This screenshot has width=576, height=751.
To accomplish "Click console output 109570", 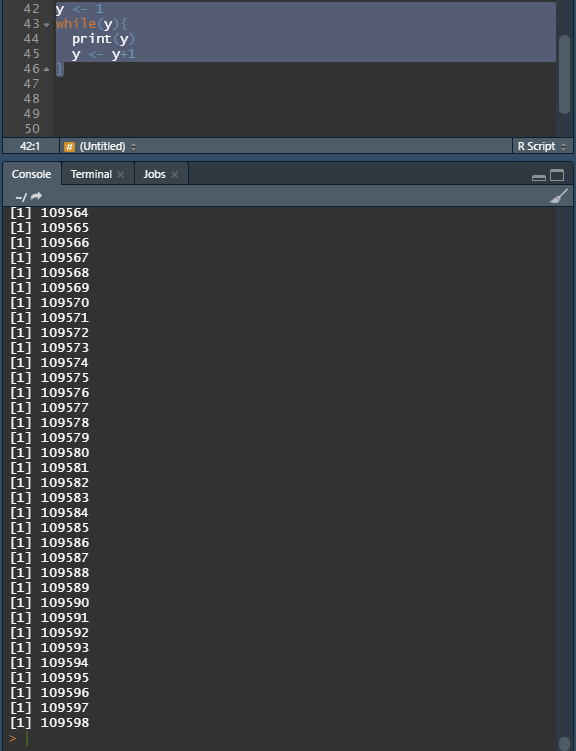I will point(65,303).
